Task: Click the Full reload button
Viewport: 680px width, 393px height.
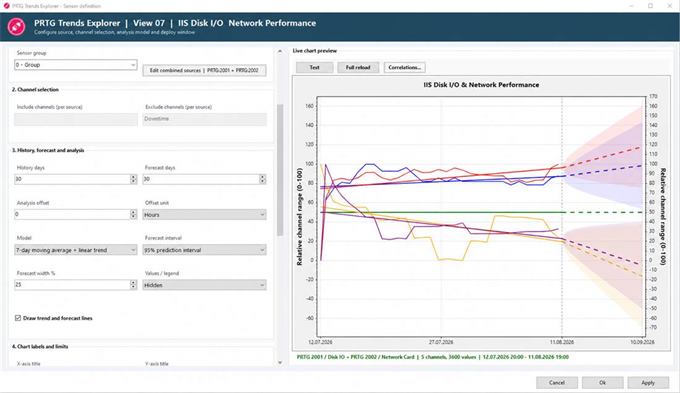Action: tap(358, 67)
